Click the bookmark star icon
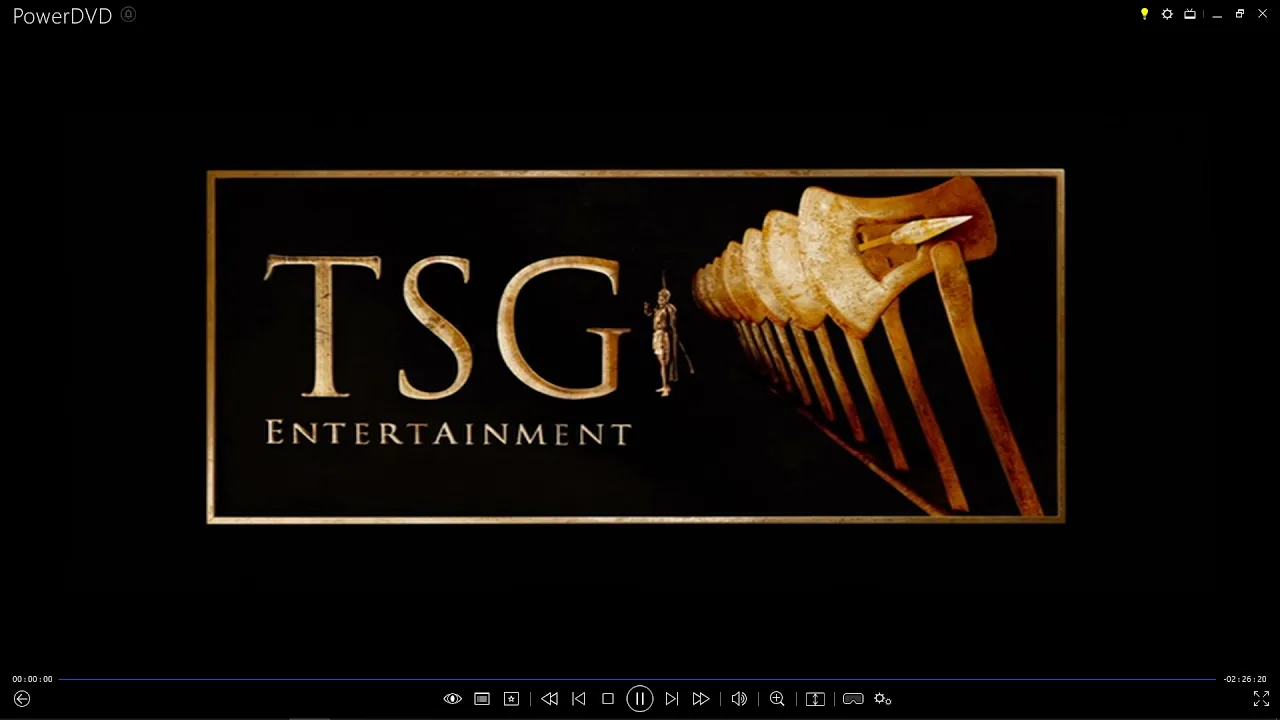 click(511, 699)
